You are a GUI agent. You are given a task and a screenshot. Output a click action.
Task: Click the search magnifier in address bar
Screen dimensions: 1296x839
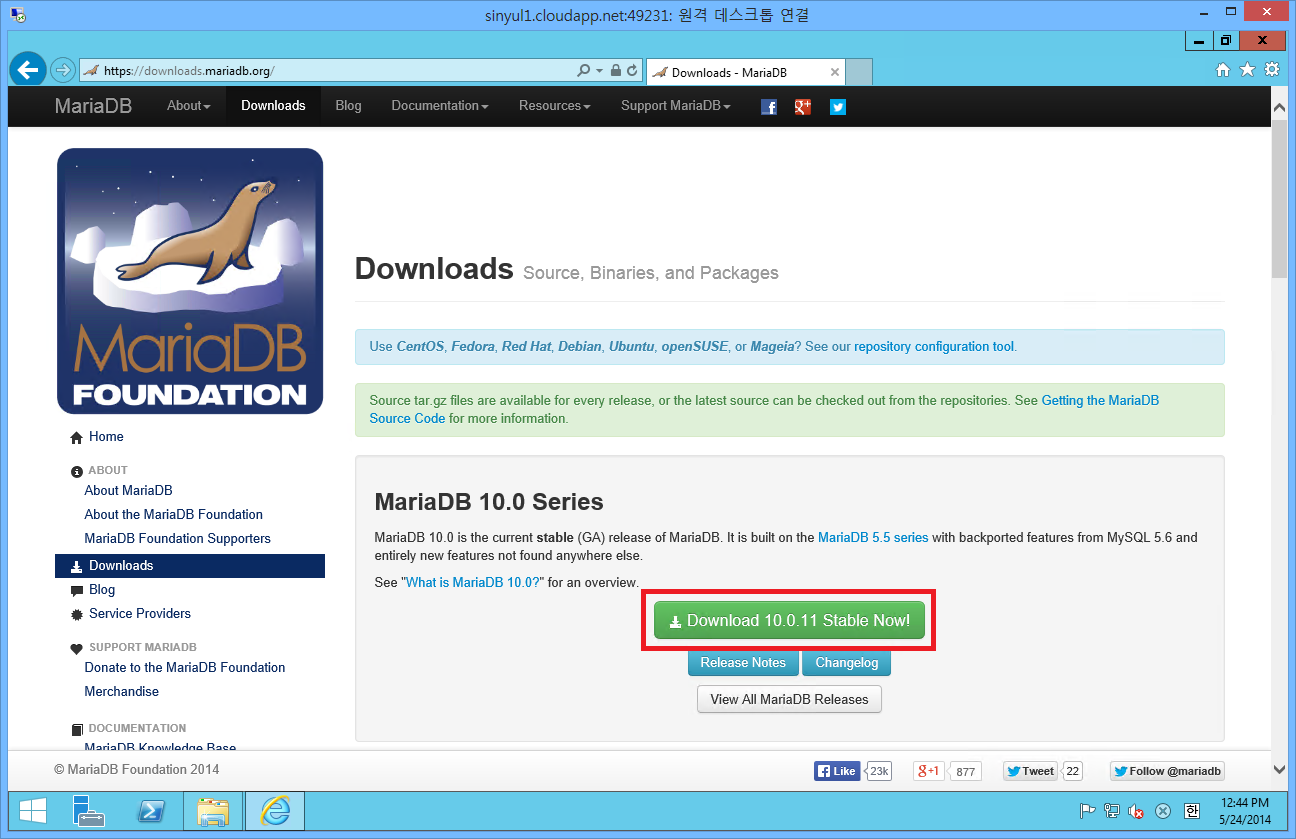pyautogui.click(x=584, y=71)
